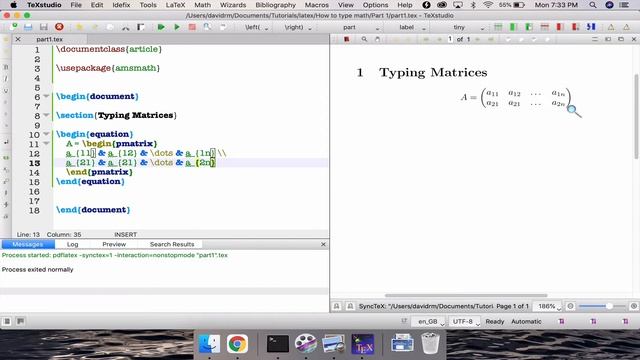This screenshot has height=360, width=640.
Task: Click the LanguageTool LT status icon
Action: 404,321
